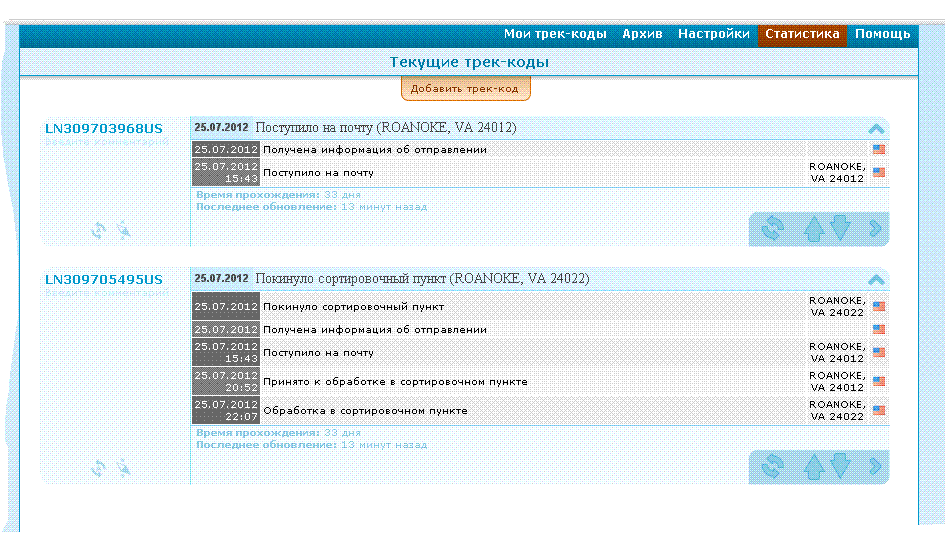Collapse the LN309703968US tracking details
Screen dimensions: 945x545
876,129
